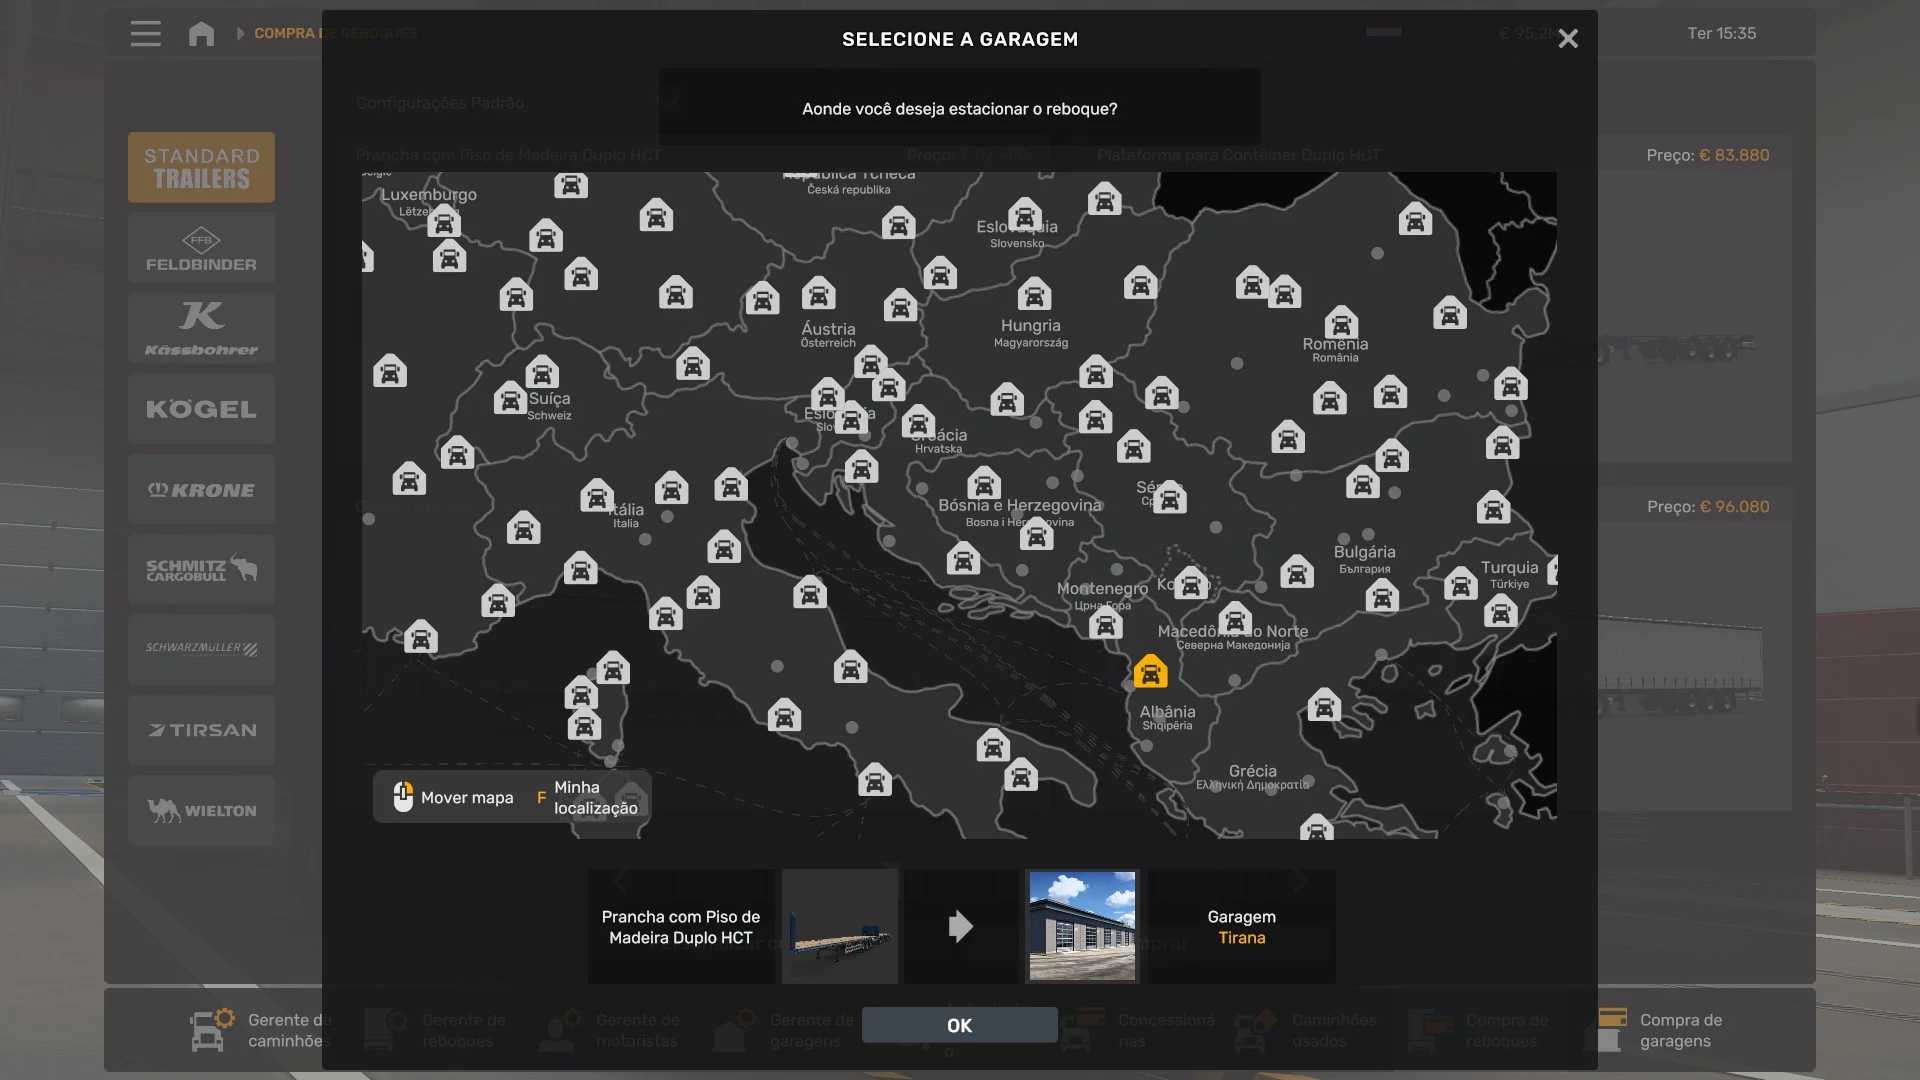Select the Standard Trailers brand tab

click(x=201, y=168)
